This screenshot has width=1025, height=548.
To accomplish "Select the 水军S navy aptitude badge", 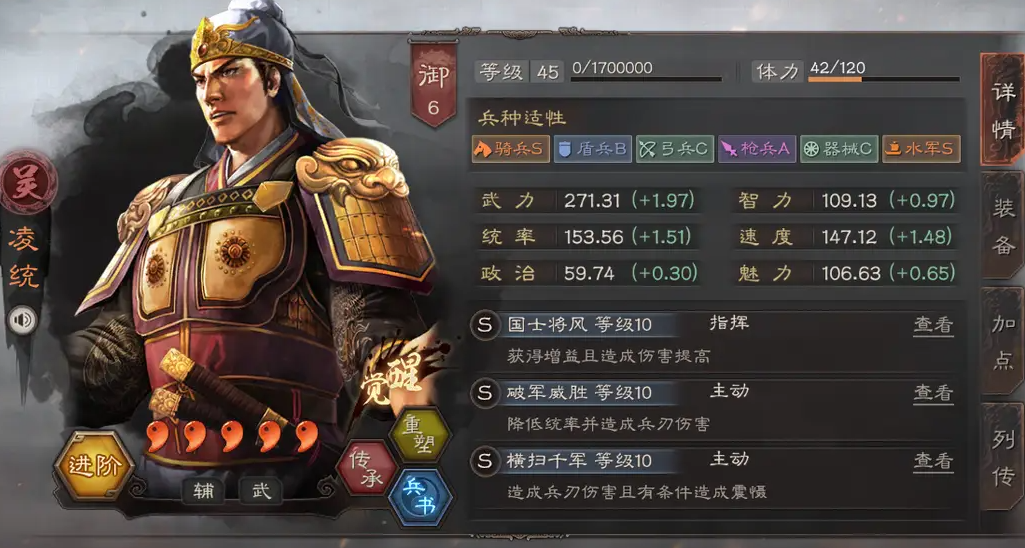I will [921, 149].
